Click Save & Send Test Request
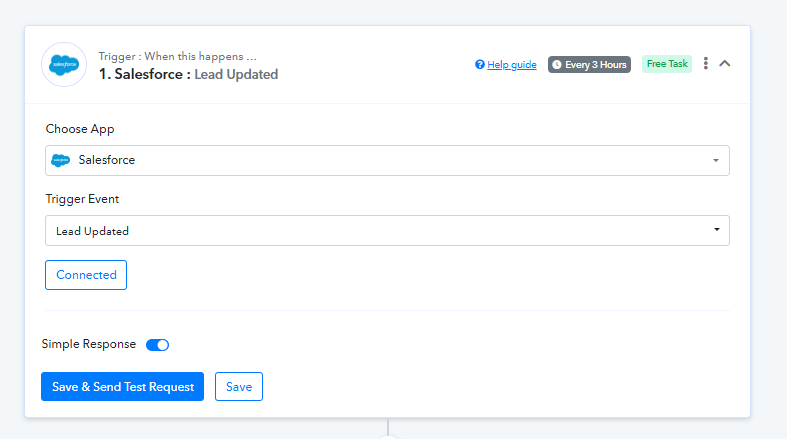 click(122, 387)
